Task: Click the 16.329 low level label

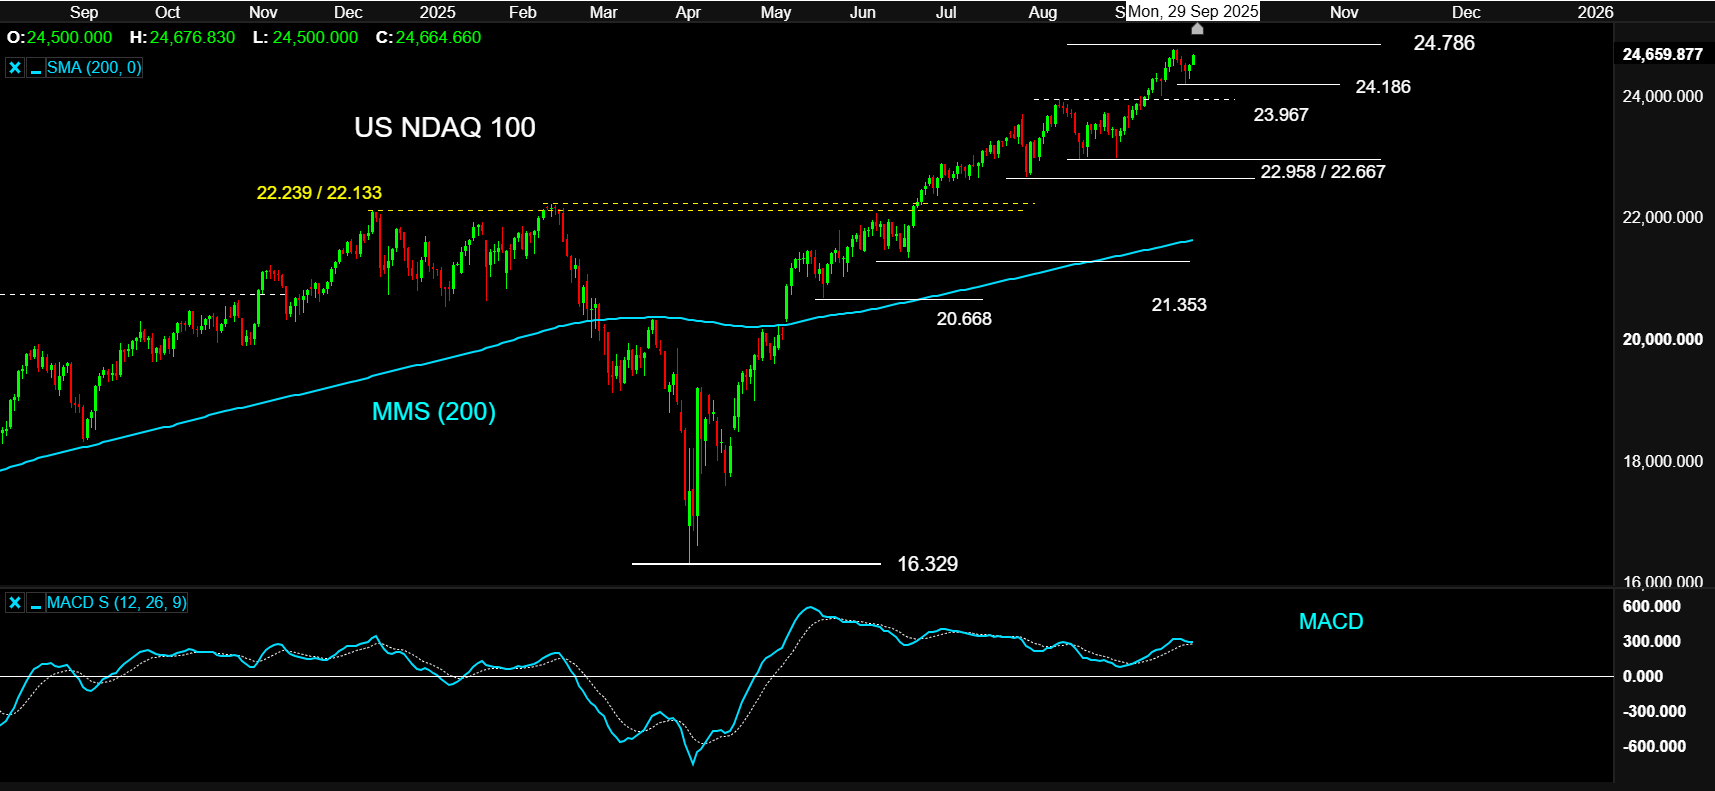Action: (x=927, y=564)
